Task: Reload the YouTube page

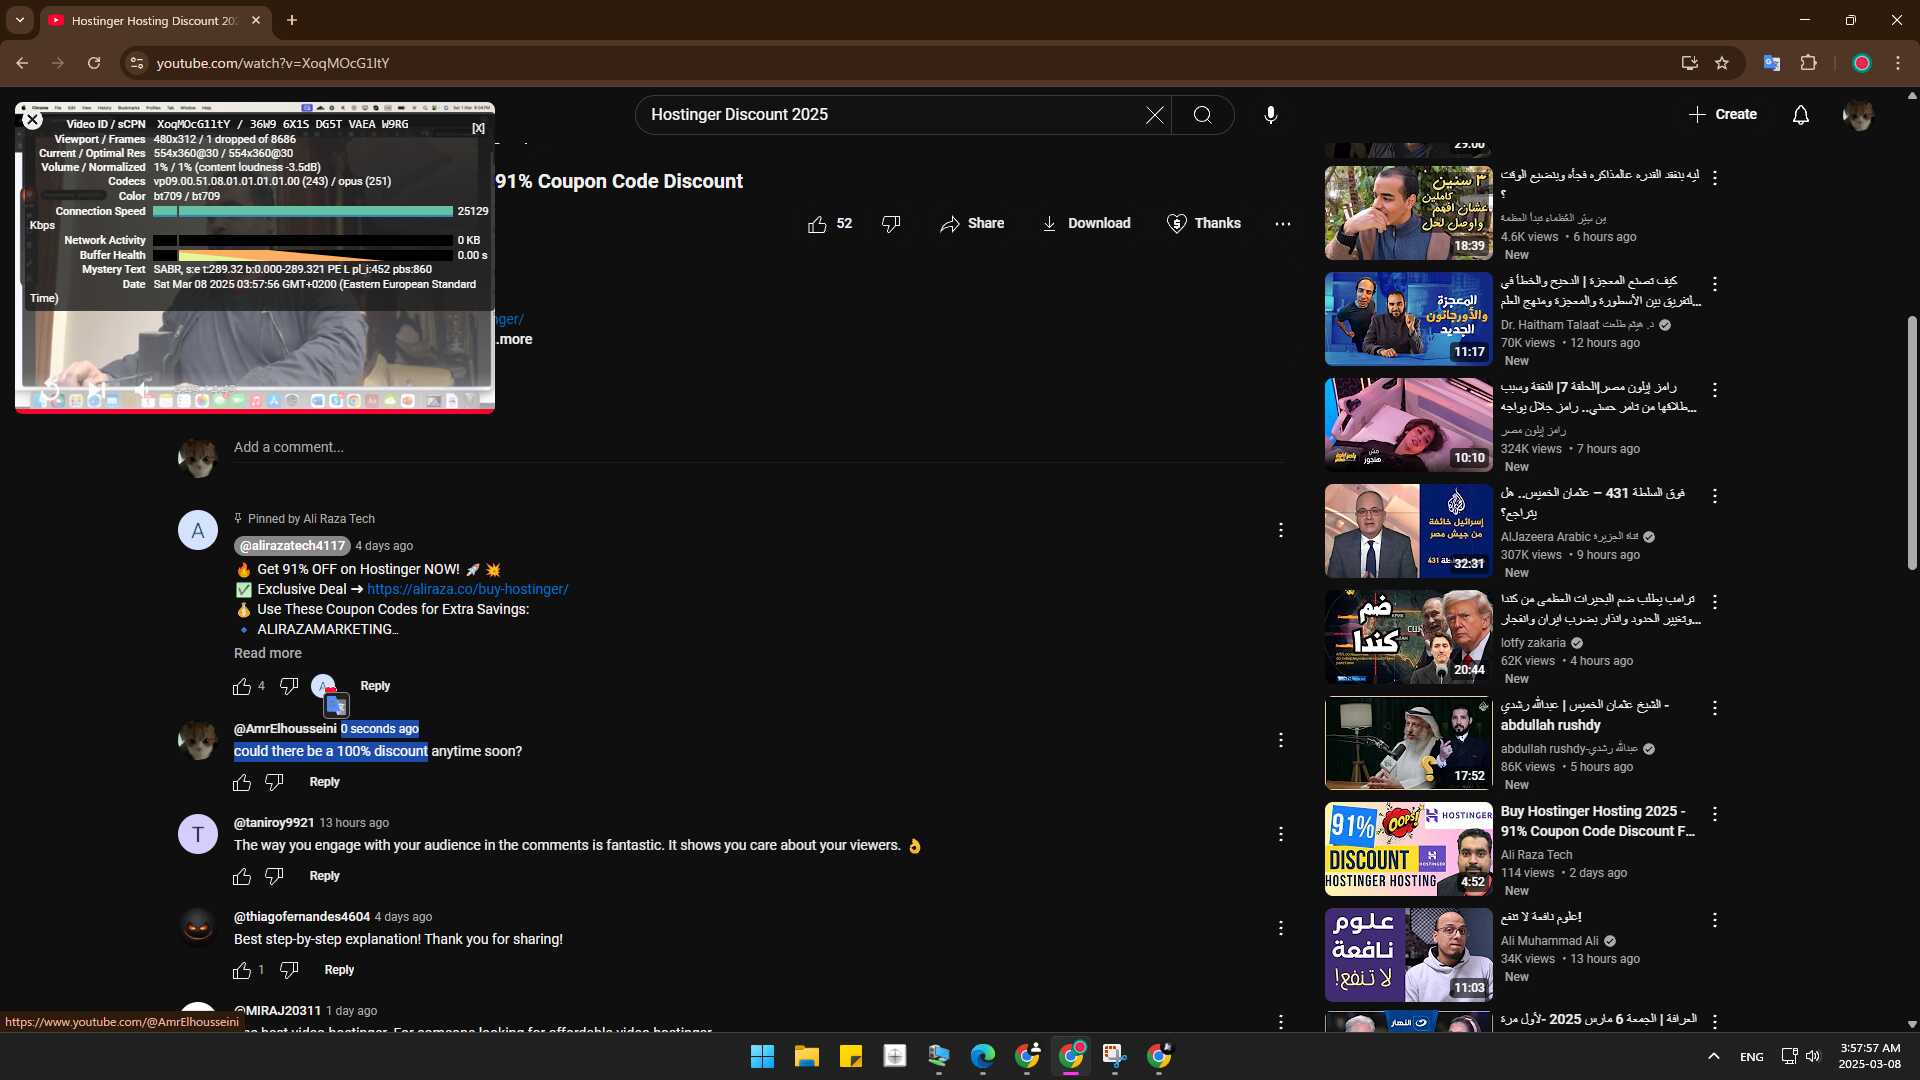Action: click(x=94, y=63)
